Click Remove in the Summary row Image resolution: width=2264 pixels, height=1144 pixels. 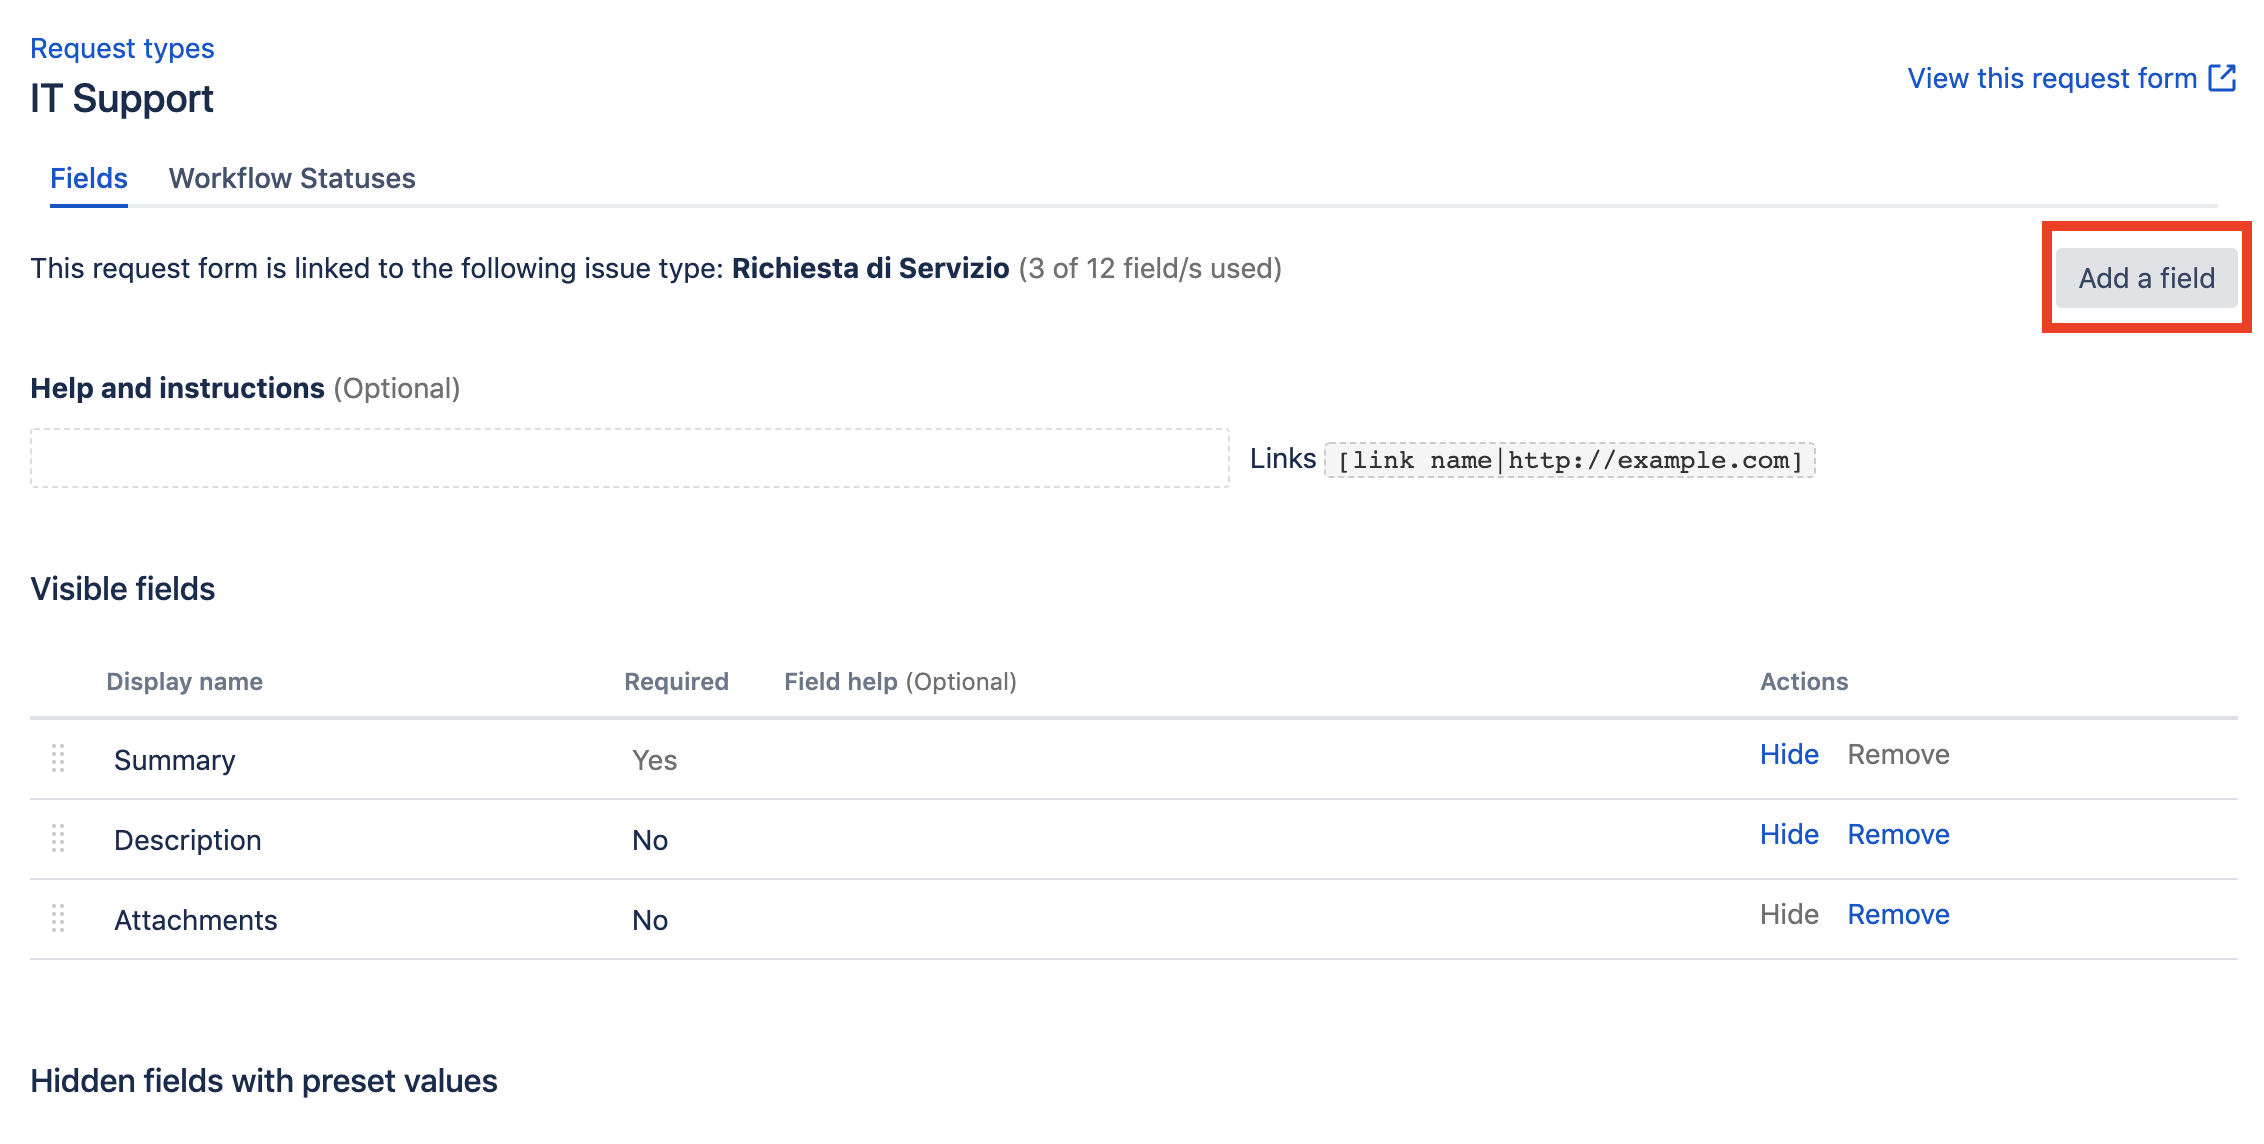1898,754
